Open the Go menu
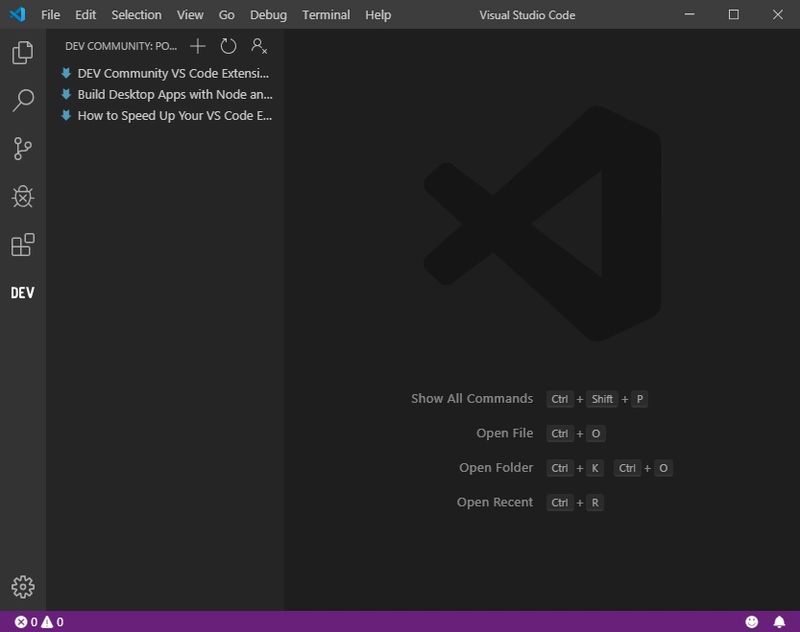 tap(227, 15)
